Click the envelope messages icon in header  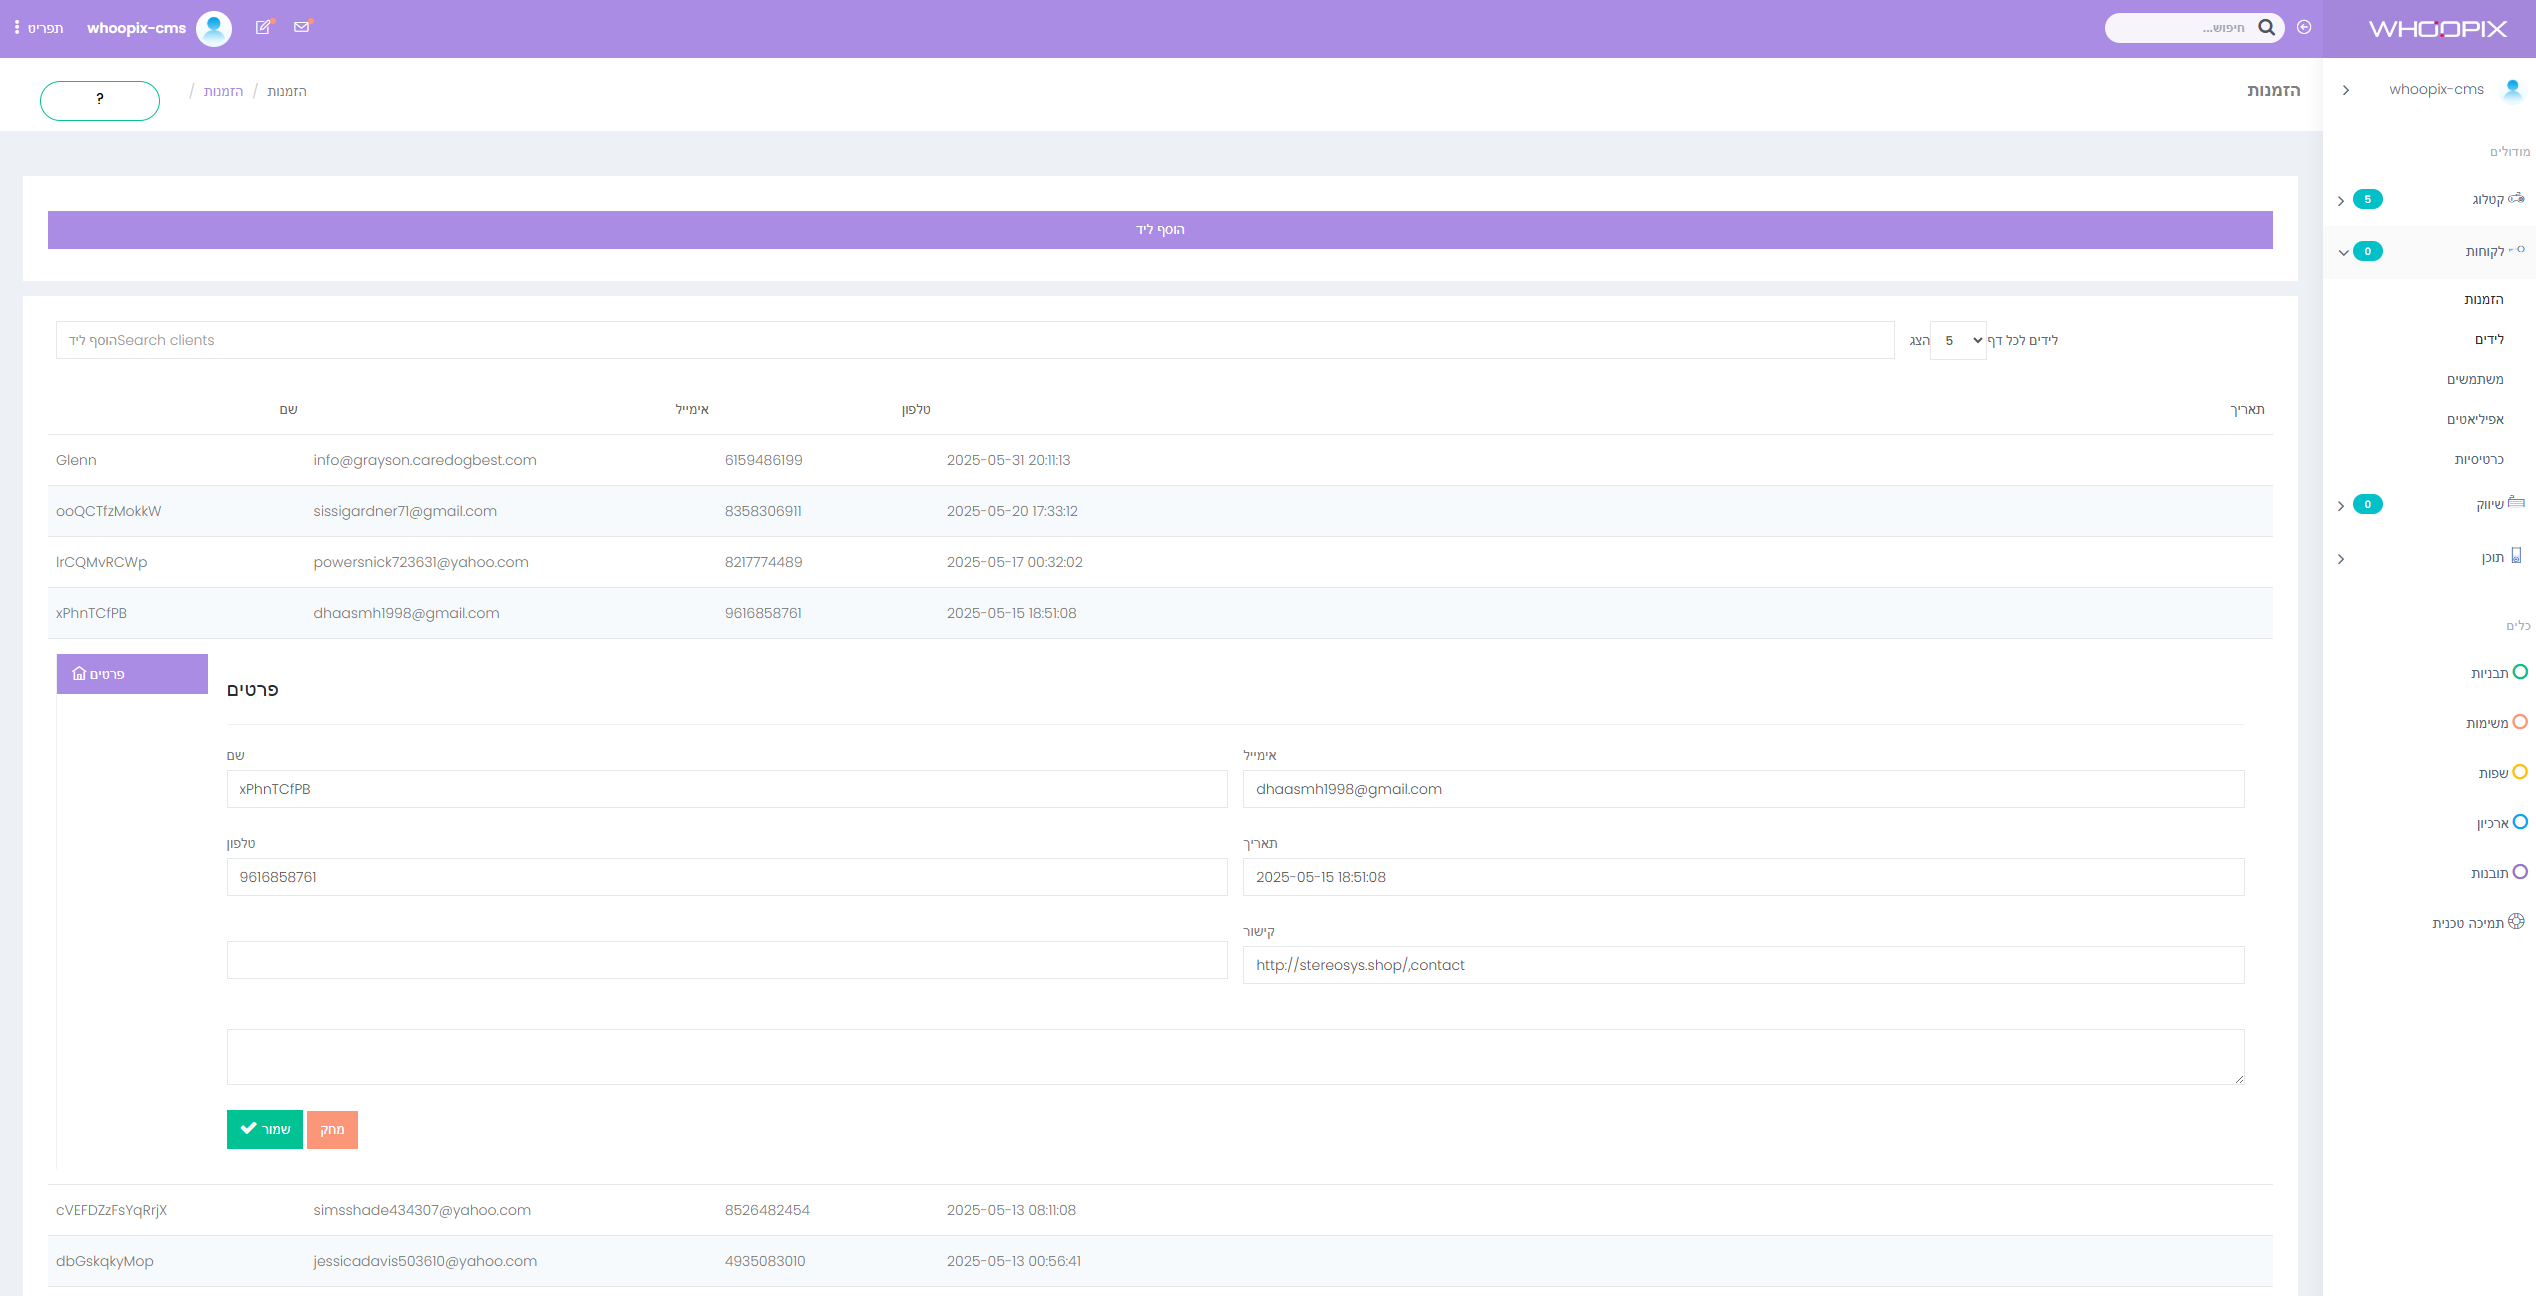301,27
